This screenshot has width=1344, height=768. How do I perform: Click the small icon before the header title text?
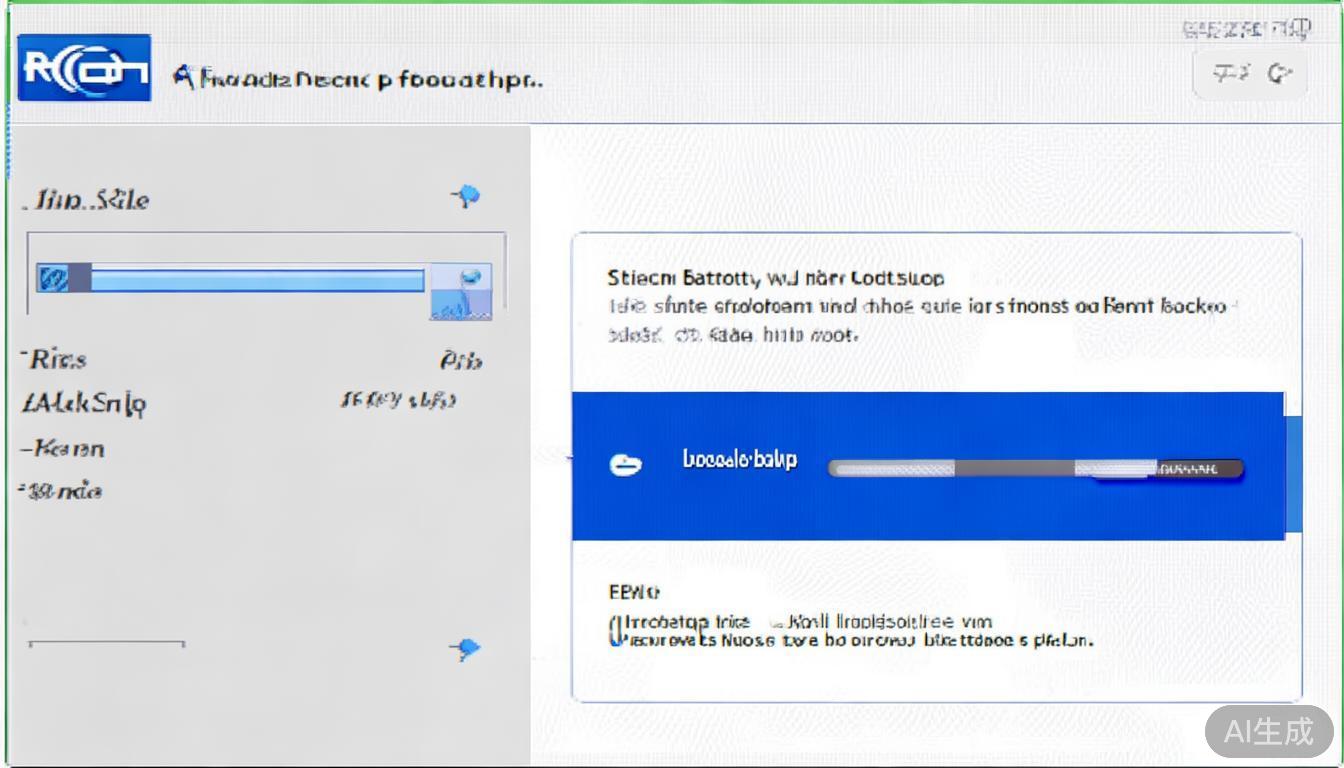[183, 78]
